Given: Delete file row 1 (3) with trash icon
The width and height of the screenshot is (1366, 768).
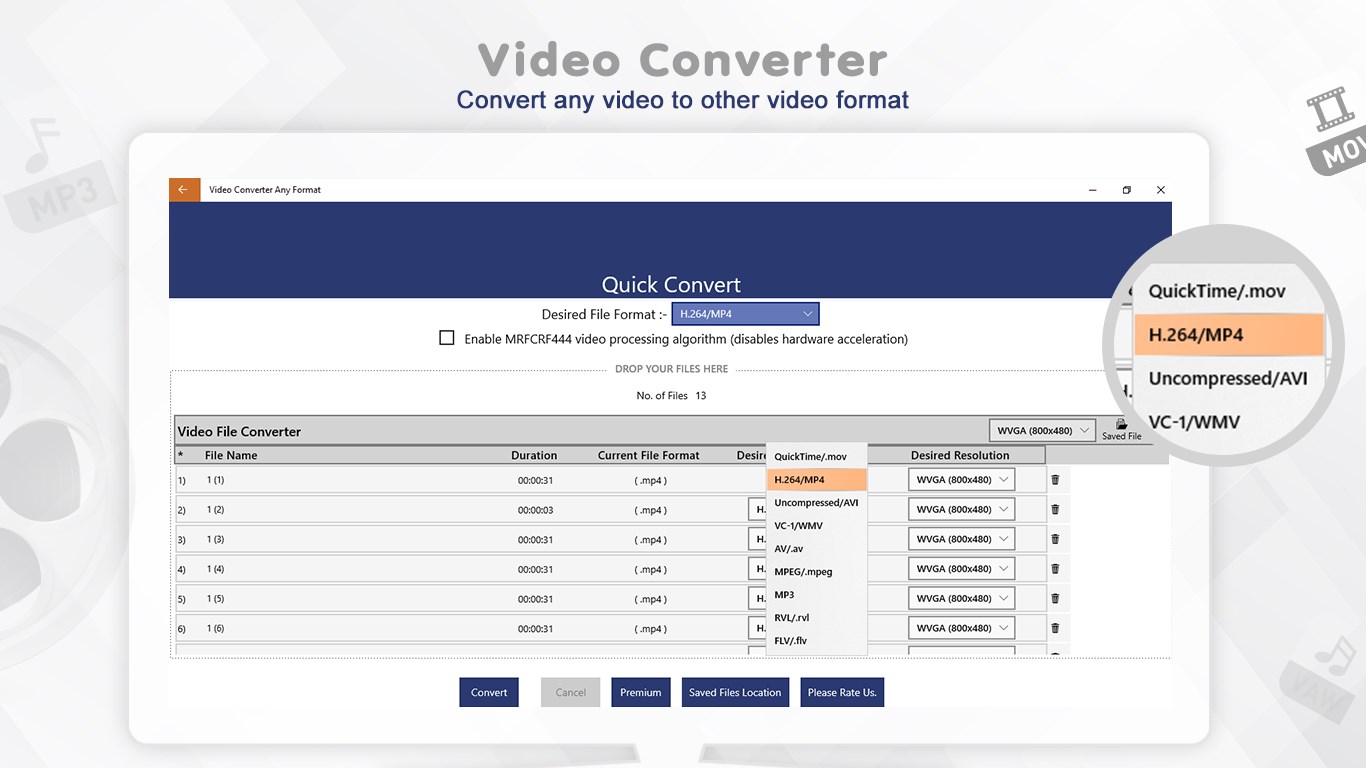Looking at the screenshot, I should pos(1055,539).
